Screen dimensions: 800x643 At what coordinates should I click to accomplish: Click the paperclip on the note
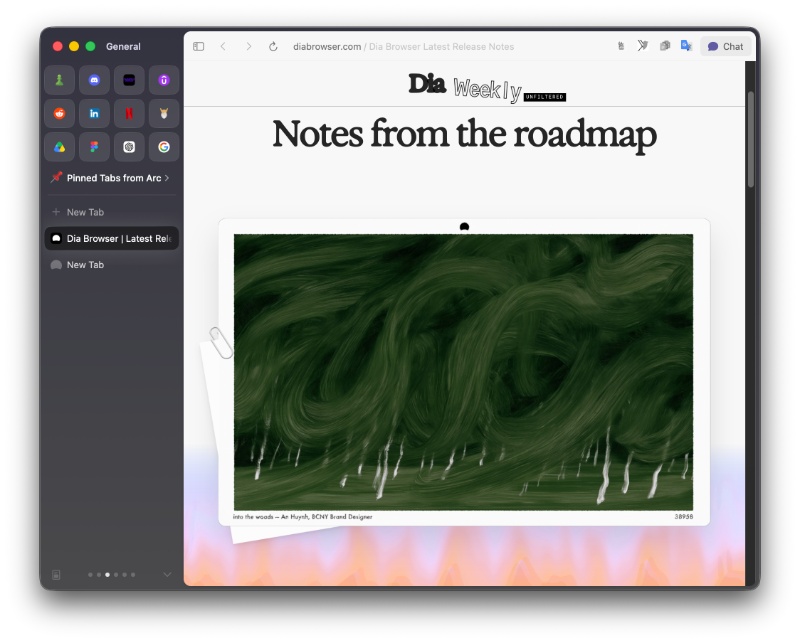[221, 342]
